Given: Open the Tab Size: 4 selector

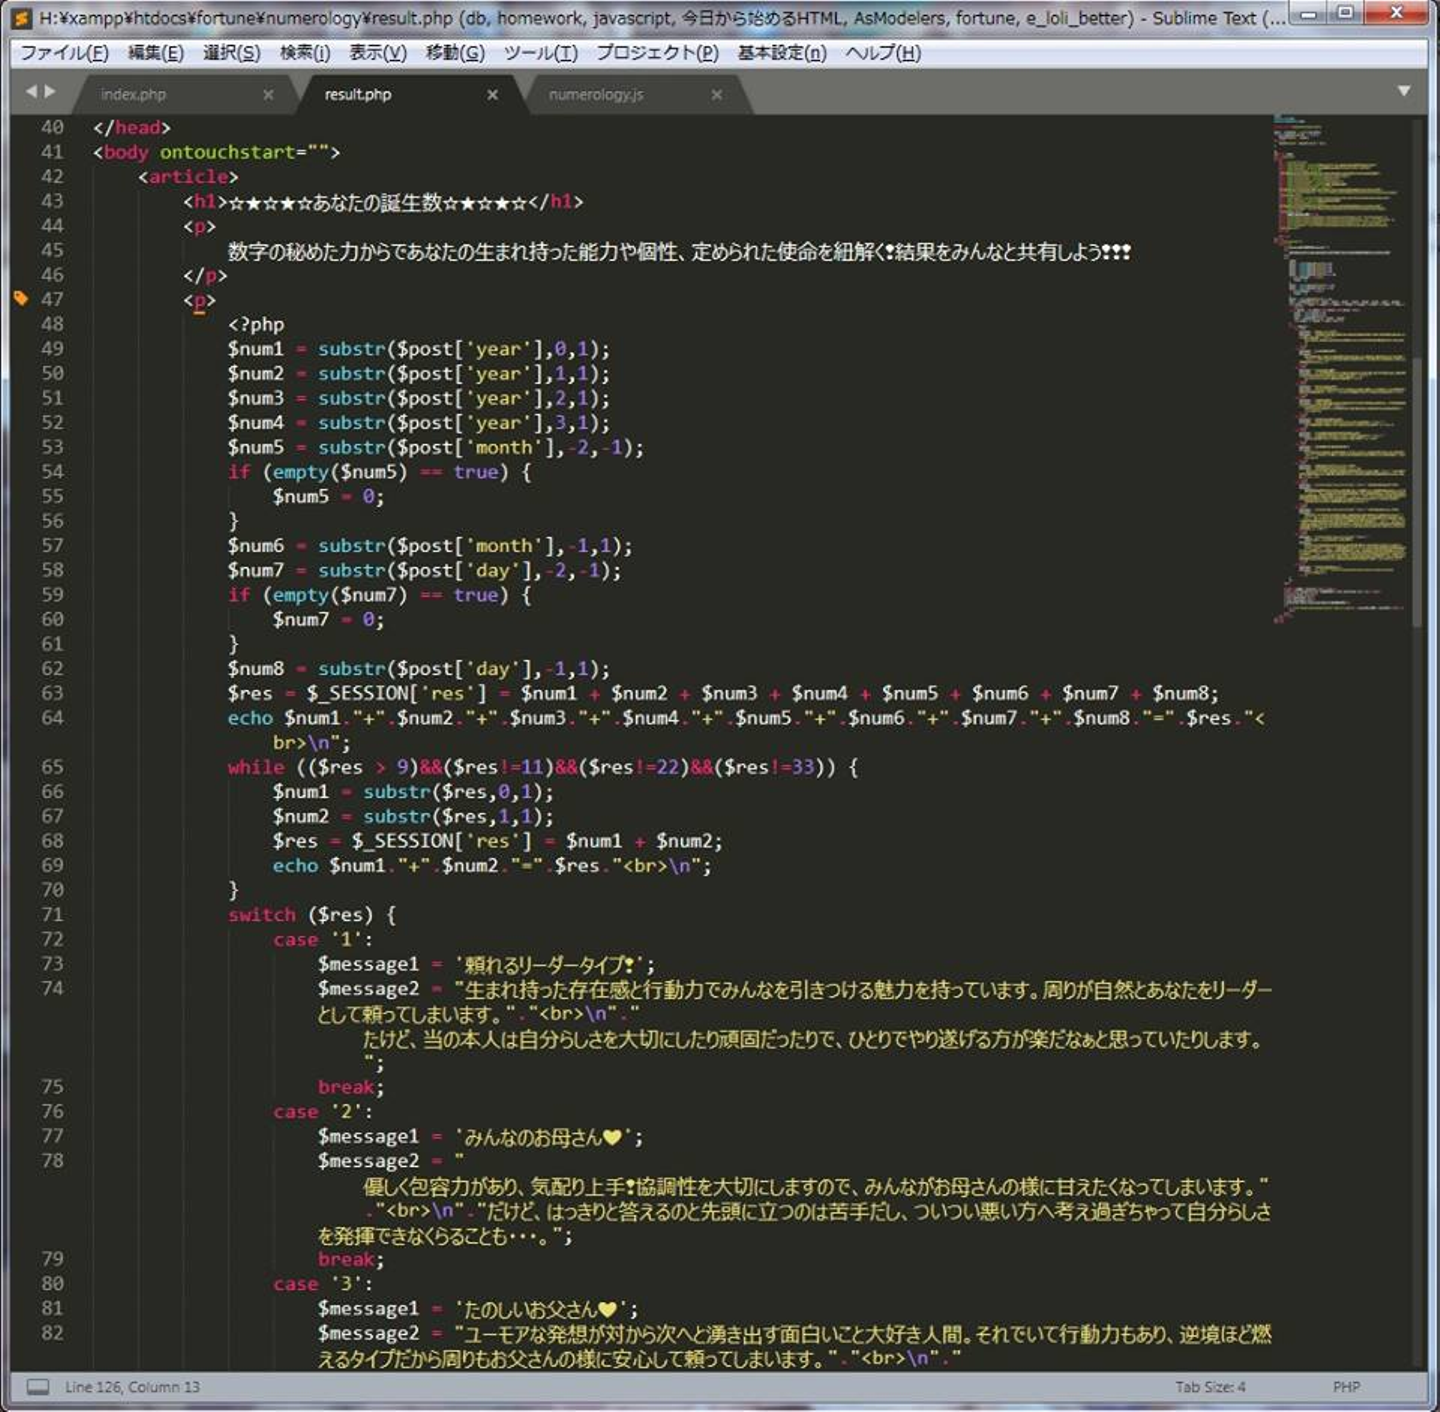Looking at the screenshot, I should [1210, 1387].
